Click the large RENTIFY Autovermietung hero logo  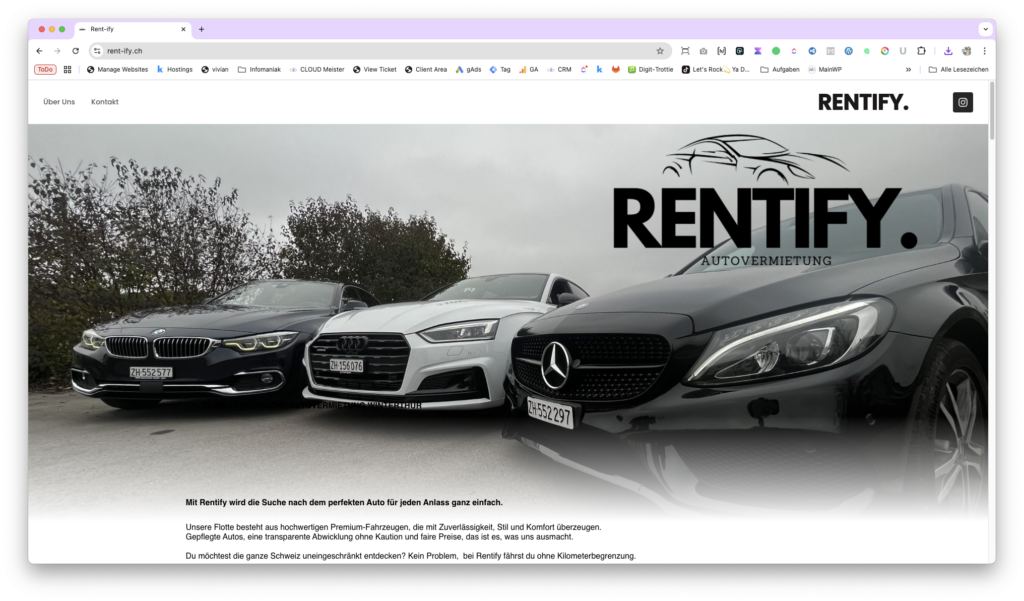tap(764, 201)
